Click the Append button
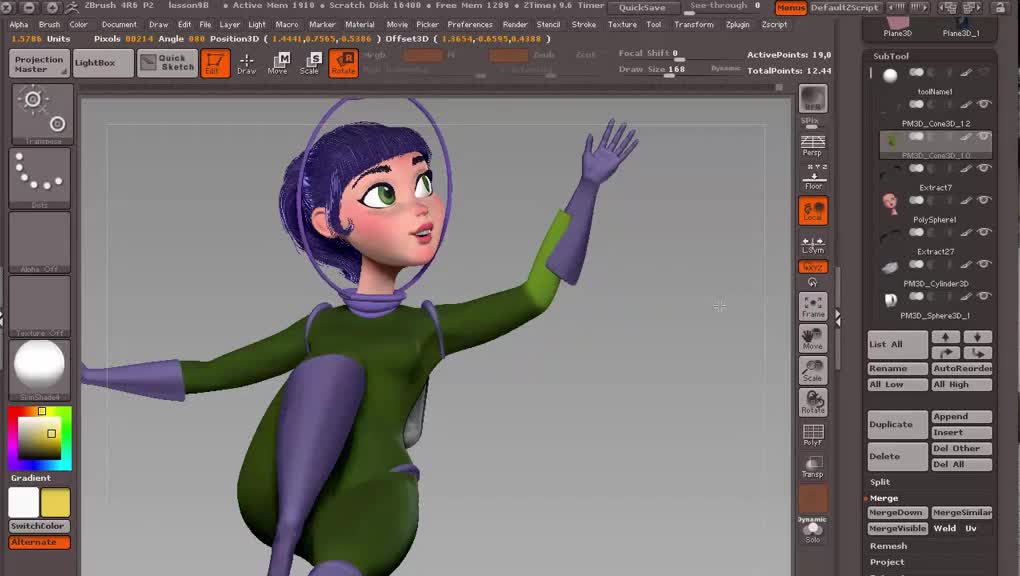The image size is (1020, 576). 961,417
